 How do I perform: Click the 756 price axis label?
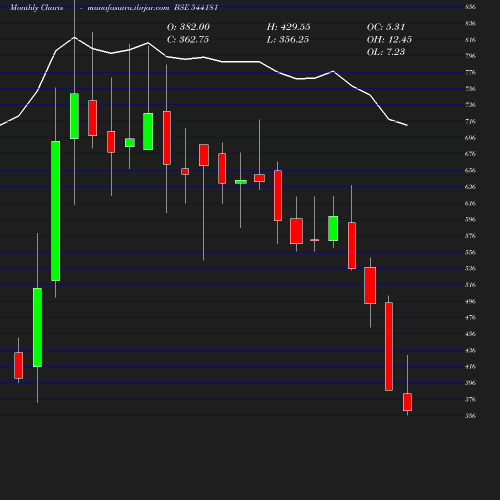[x=470, y=89]
